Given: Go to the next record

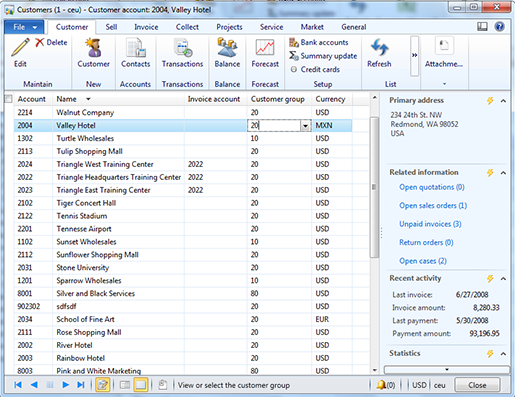Looking at the screenshot, I should coord(65,385).
